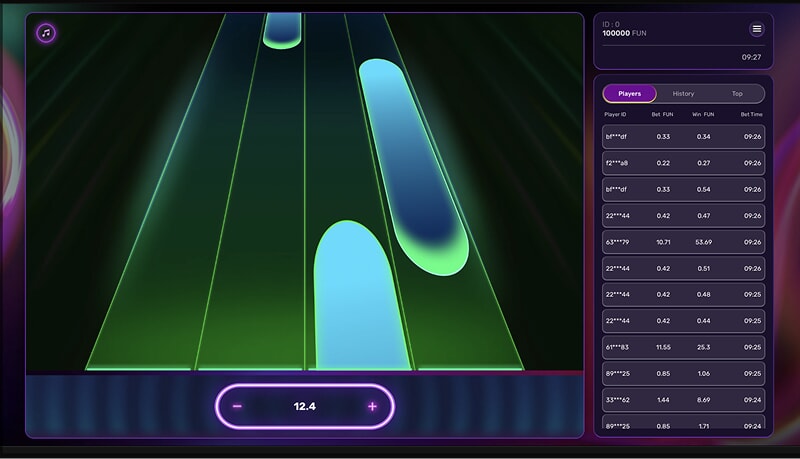Select the 33***62 player row
The width and height of the screenshot is (800, 459).
[683, 400]
